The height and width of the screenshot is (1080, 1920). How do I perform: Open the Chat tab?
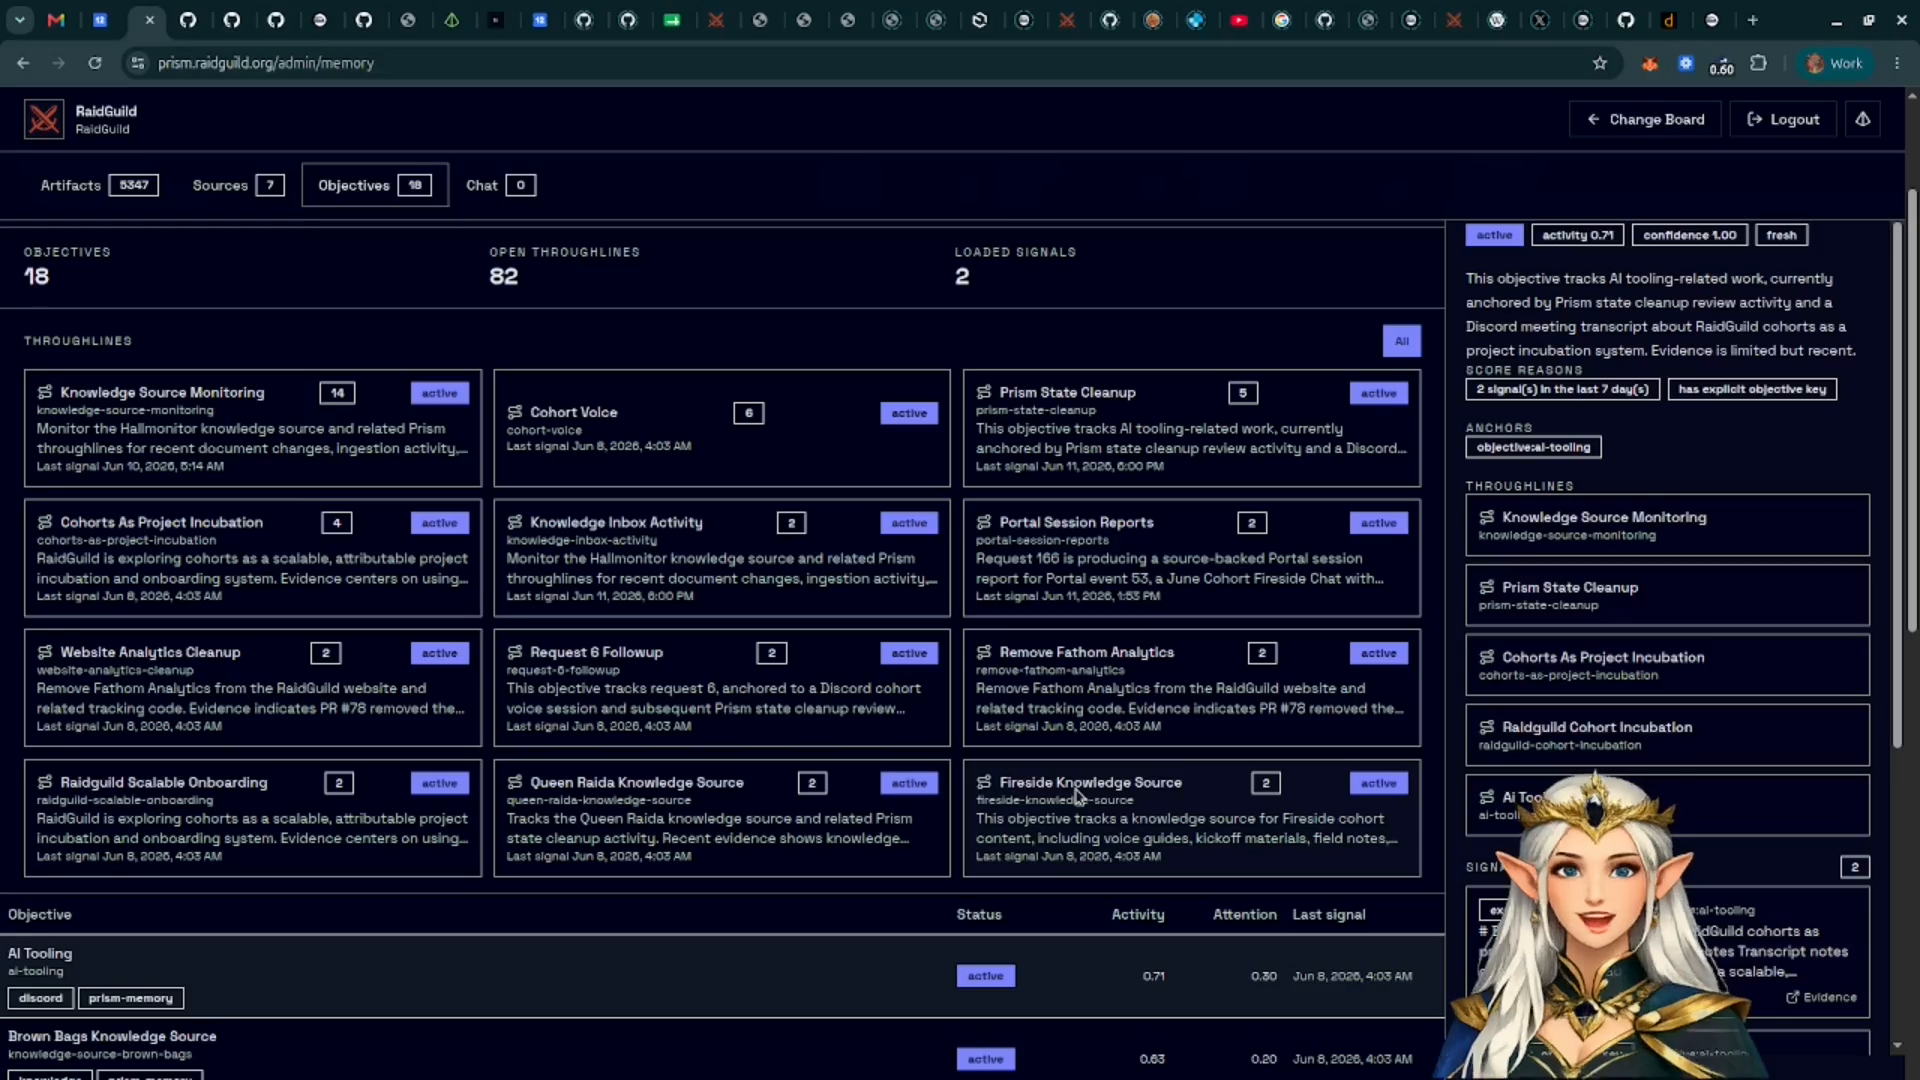(500, 185)
